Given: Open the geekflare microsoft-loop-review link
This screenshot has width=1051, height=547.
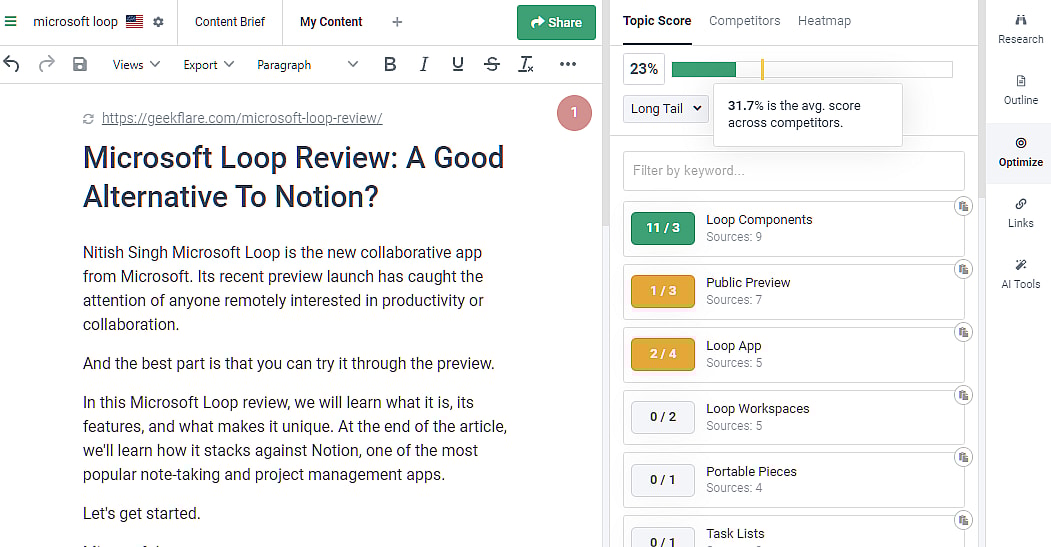Looking at the screenshot, I should (x=242, y=118).
